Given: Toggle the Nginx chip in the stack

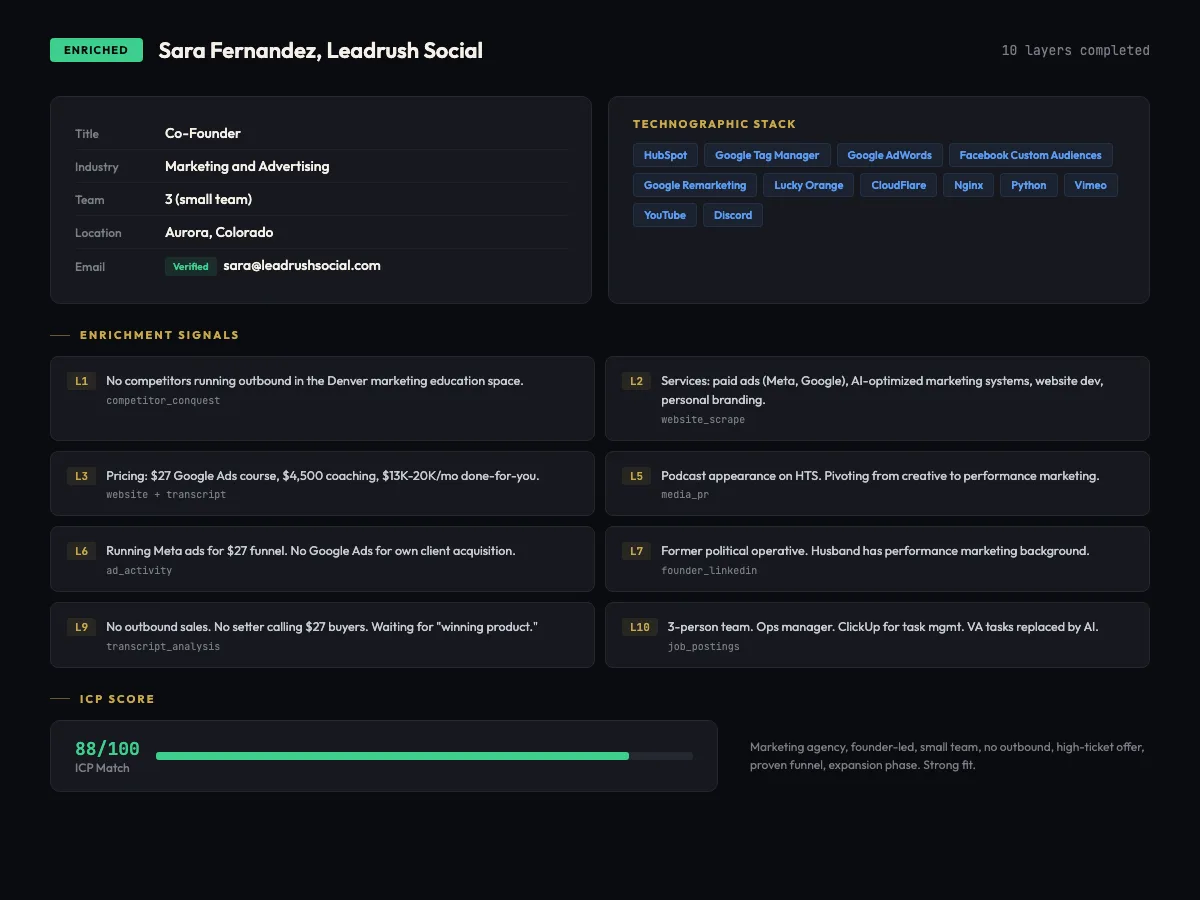Looking at the screenshot, I should point(968,185).
